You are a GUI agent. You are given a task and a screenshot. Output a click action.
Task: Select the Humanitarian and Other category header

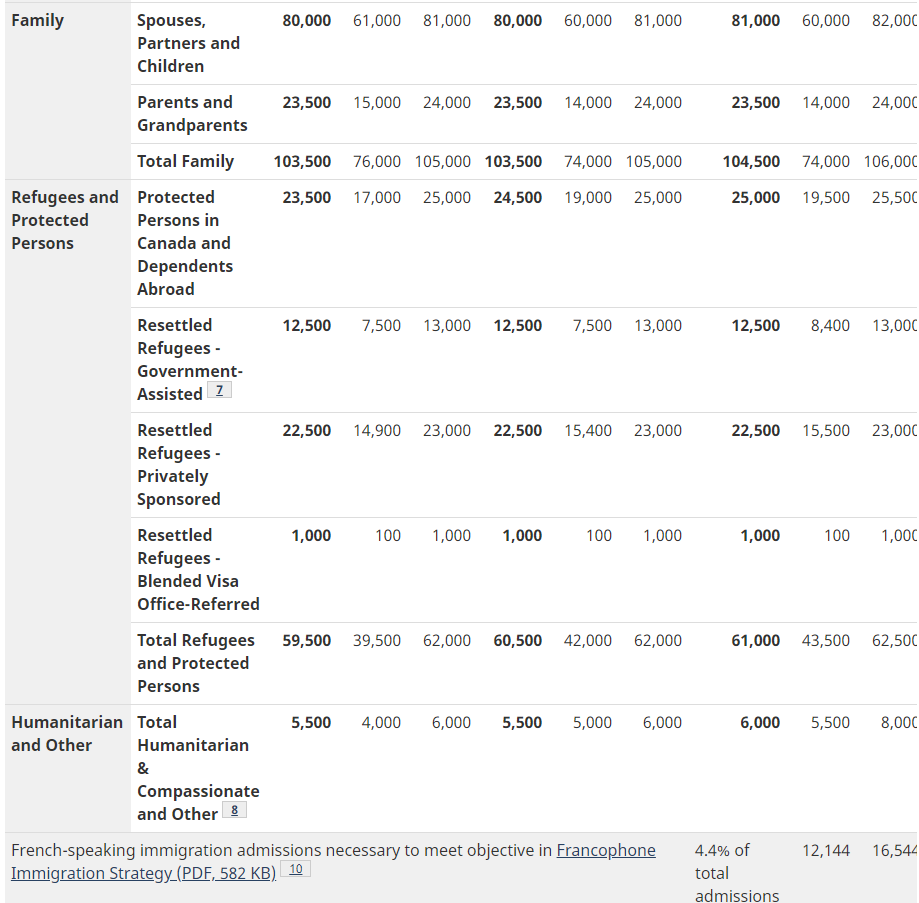66,734
